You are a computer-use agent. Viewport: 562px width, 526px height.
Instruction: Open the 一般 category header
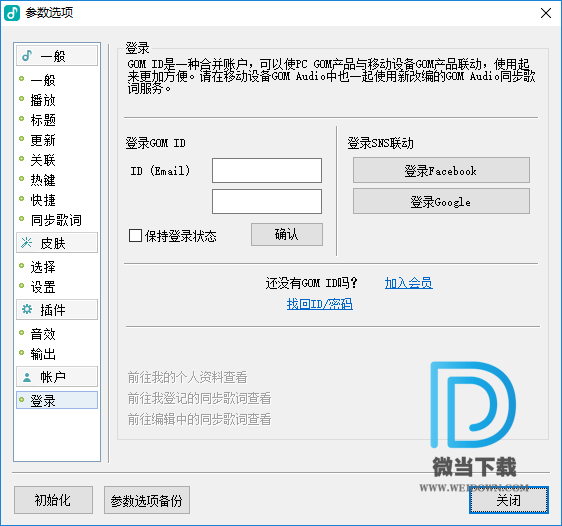57,56
